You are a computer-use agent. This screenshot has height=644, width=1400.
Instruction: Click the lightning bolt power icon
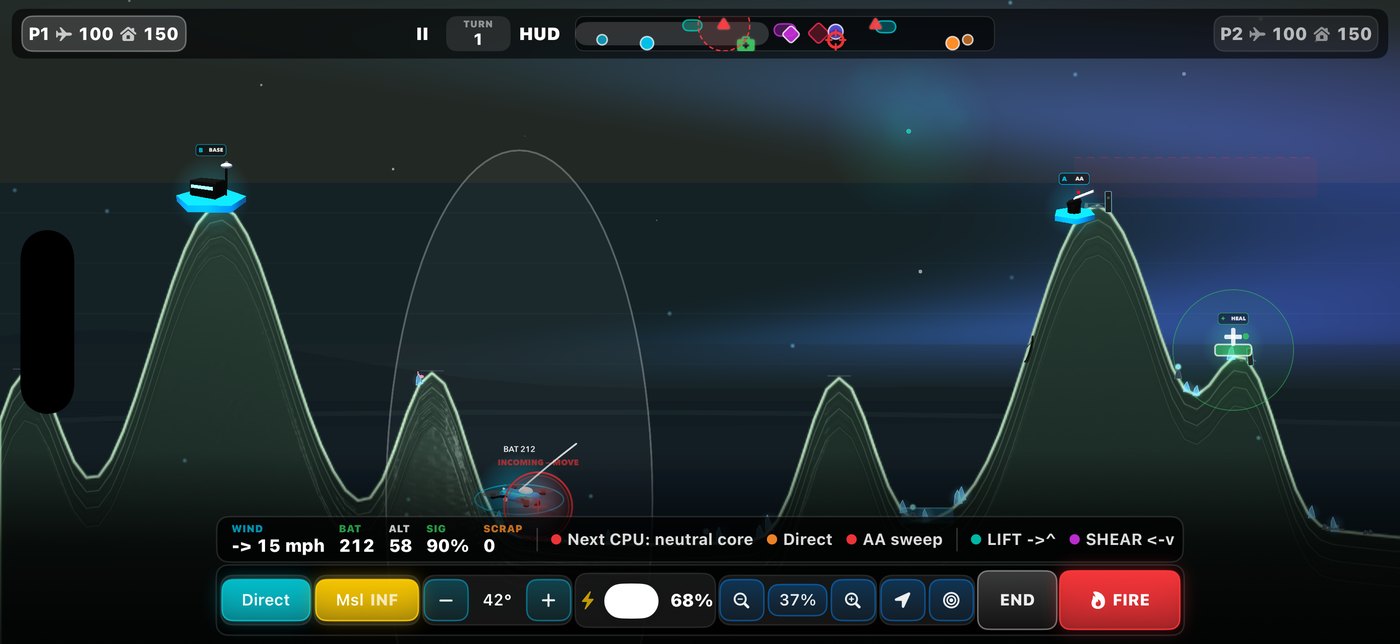pos(588,601)
